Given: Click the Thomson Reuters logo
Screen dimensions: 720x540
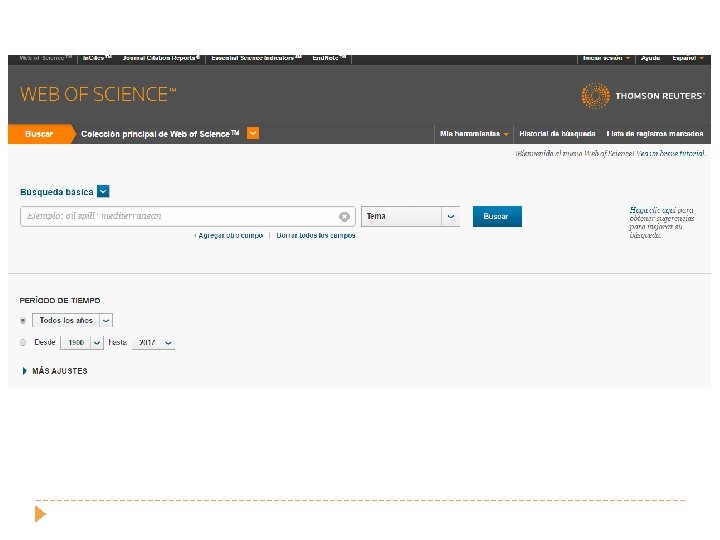Looking at the screenshot, I should click(x=642, y=96).
